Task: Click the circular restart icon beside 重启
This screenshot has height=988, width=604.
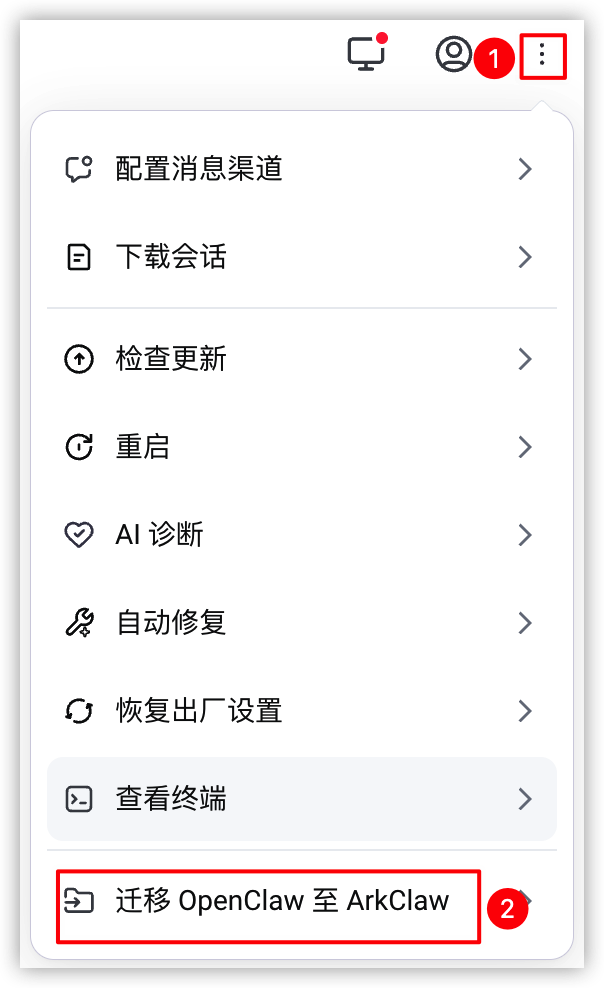Action: click(x=79, y=447)
